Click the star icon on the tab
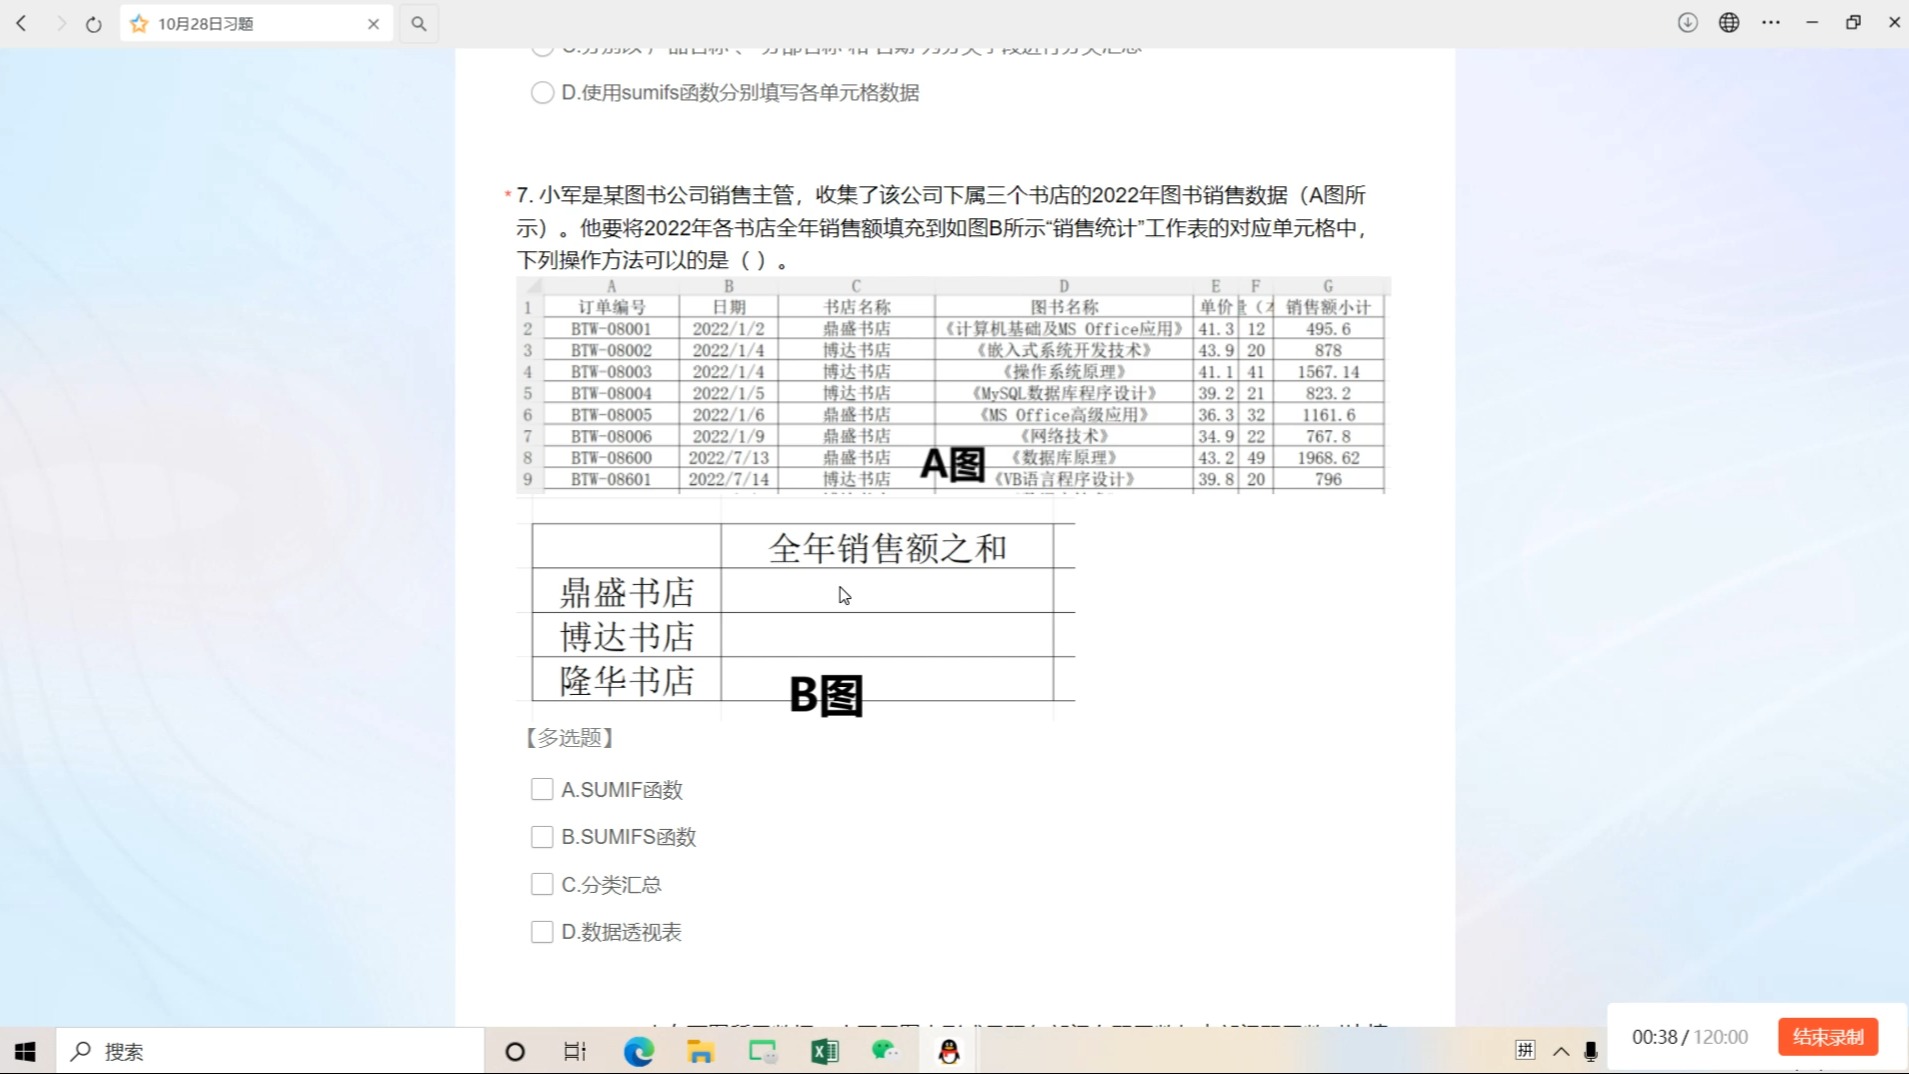Image resolution: width=1909 pixels, height=1074 pixels. pyautogui.click(x=139, y=23)
